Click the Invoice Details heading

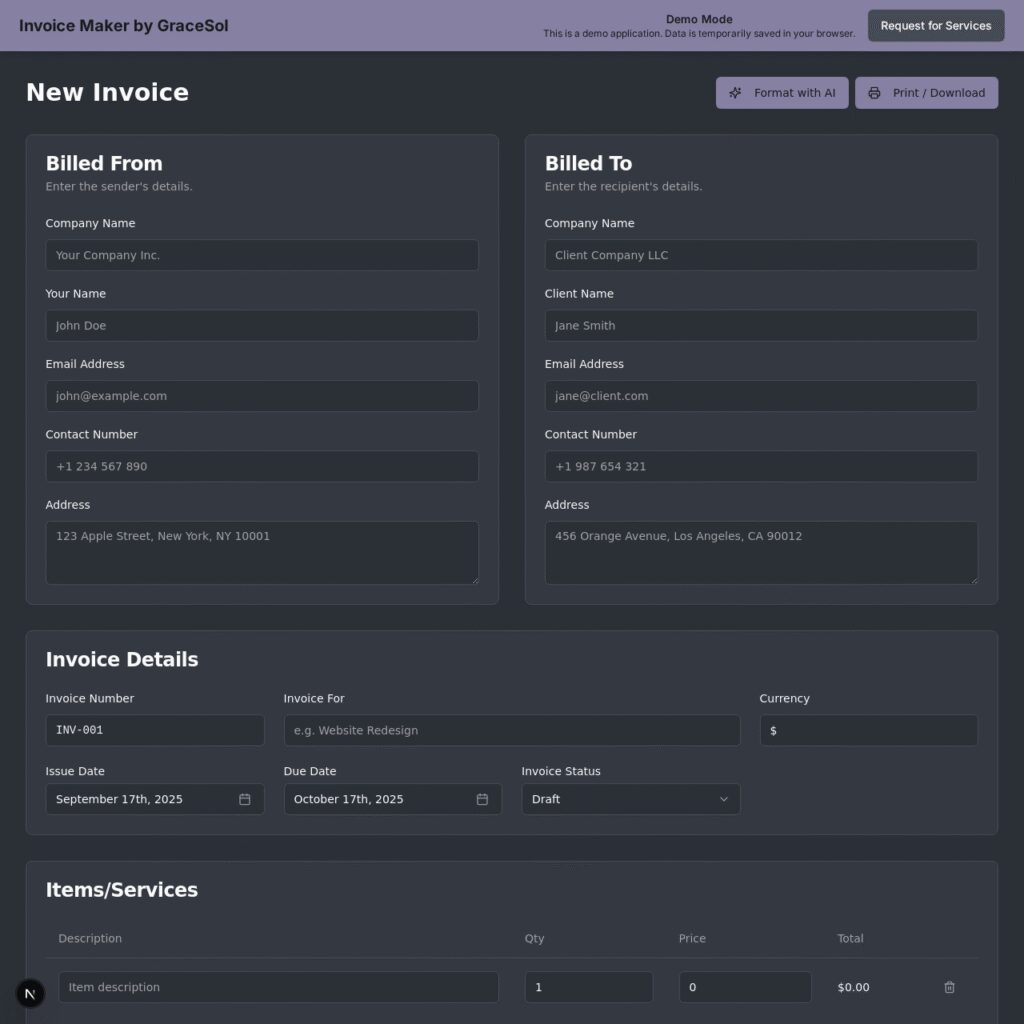click(121, 659)
